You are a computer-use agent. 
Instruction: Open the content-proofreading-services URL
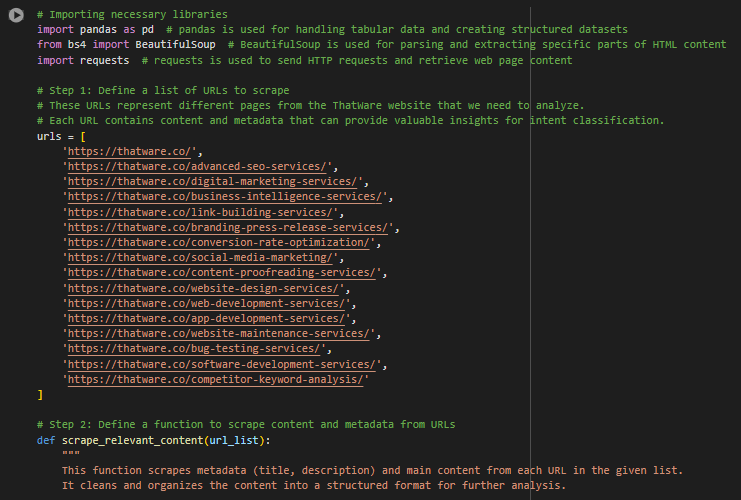222,273
